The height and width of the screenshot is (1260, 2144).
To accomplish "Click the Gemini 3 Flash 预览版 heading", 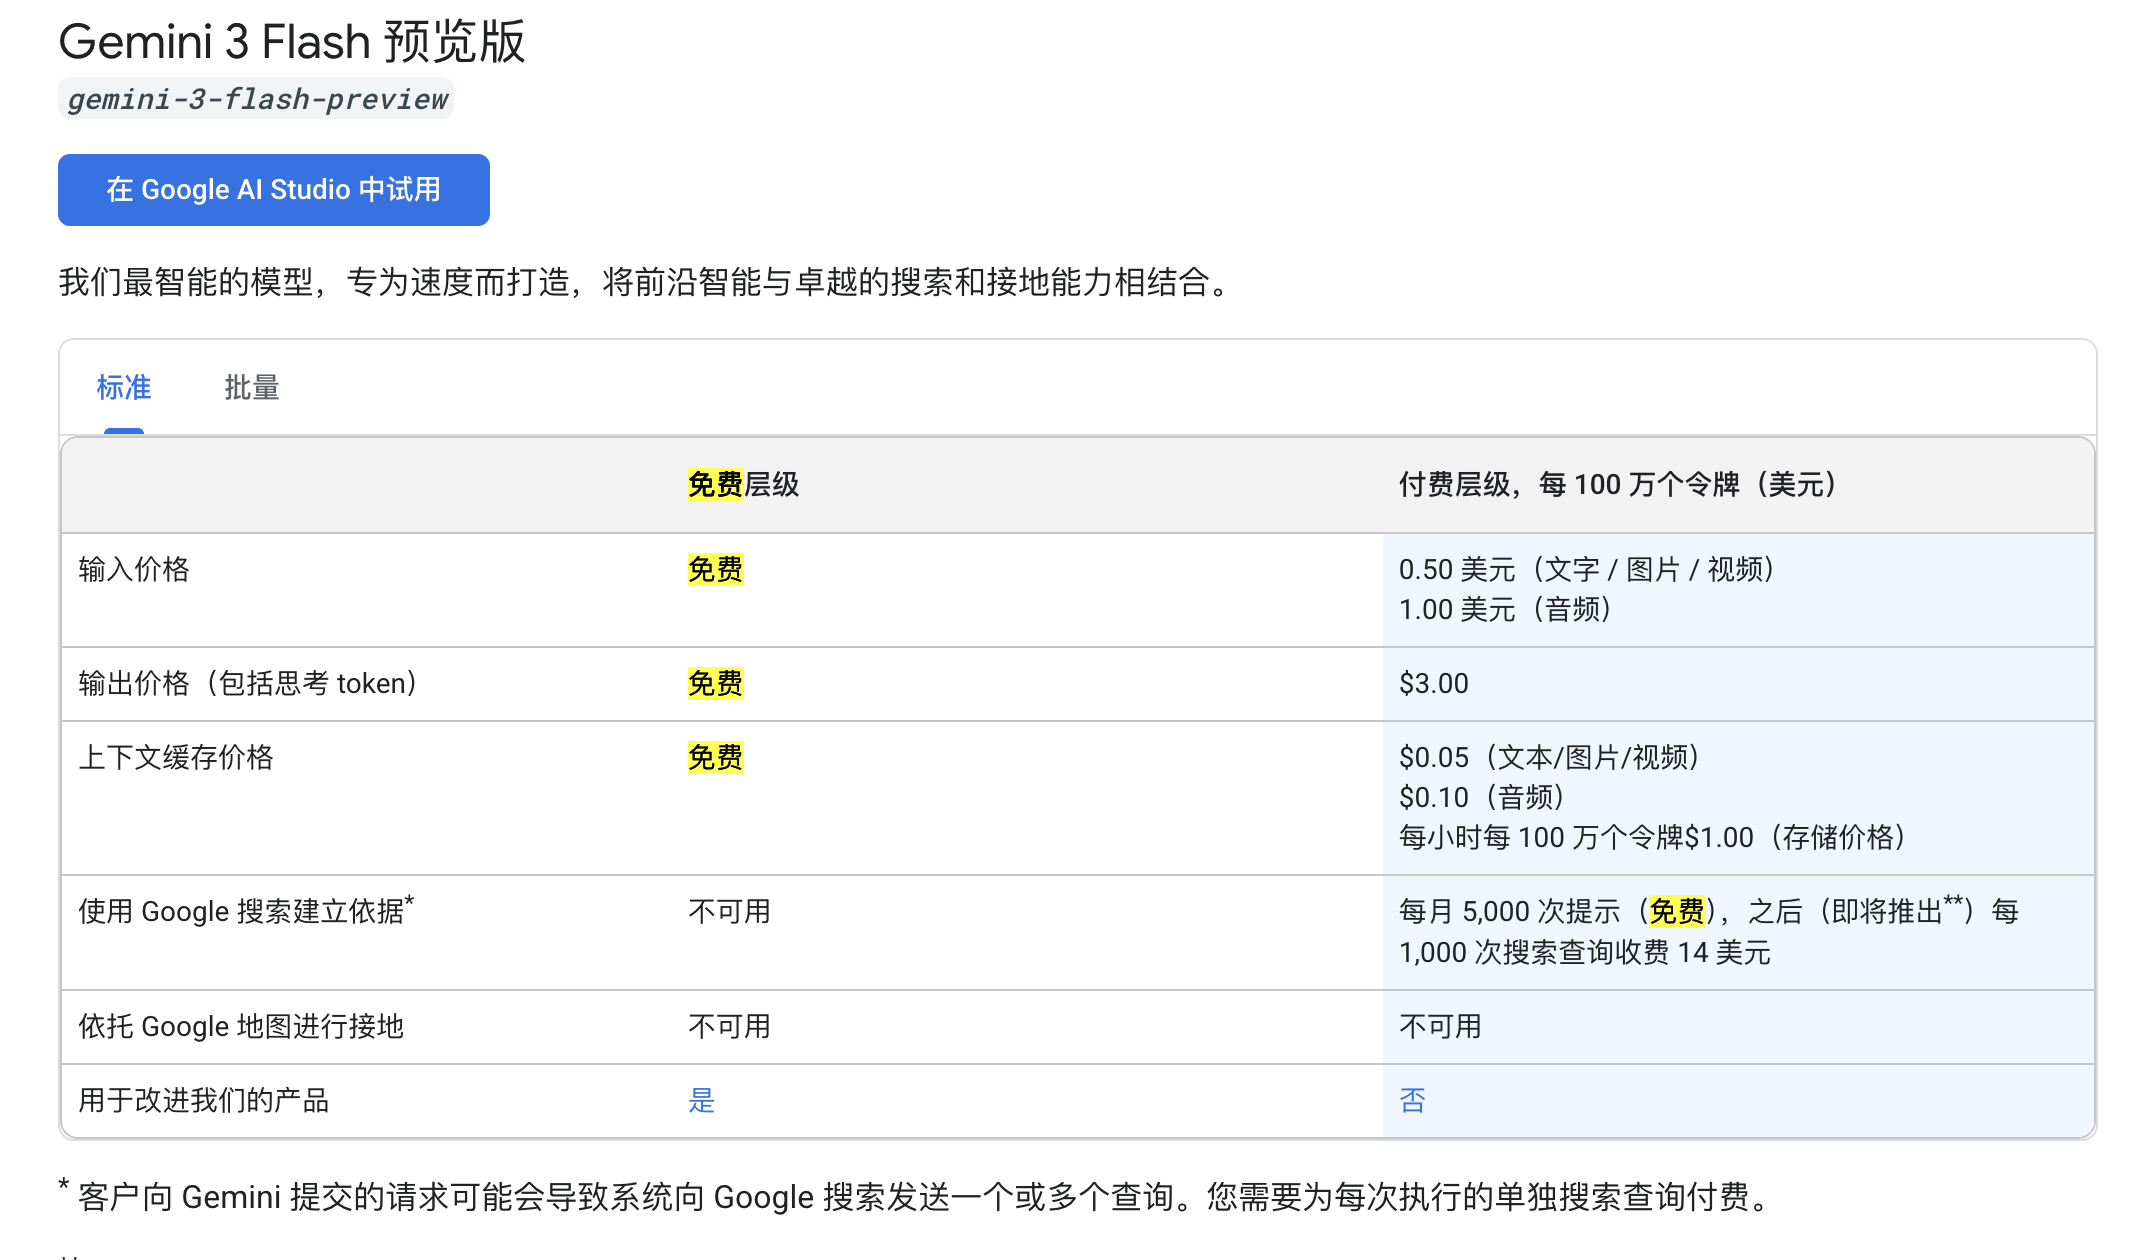I will 292,42.
